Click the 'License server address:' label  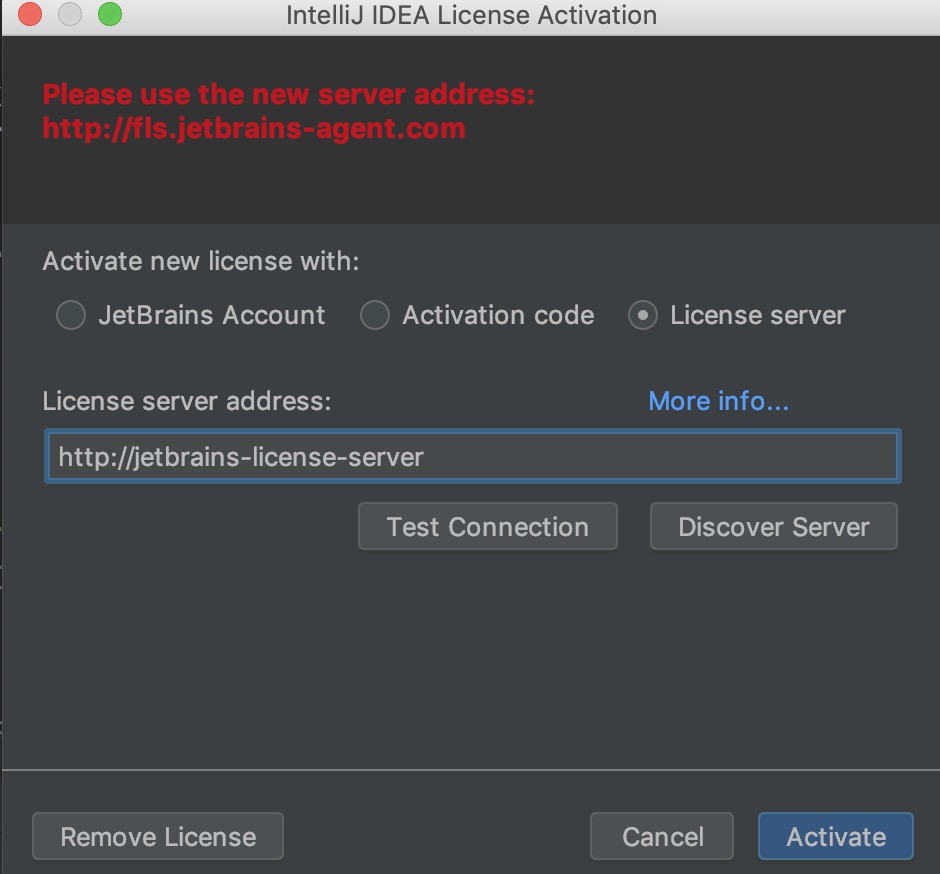click(186, 401)
